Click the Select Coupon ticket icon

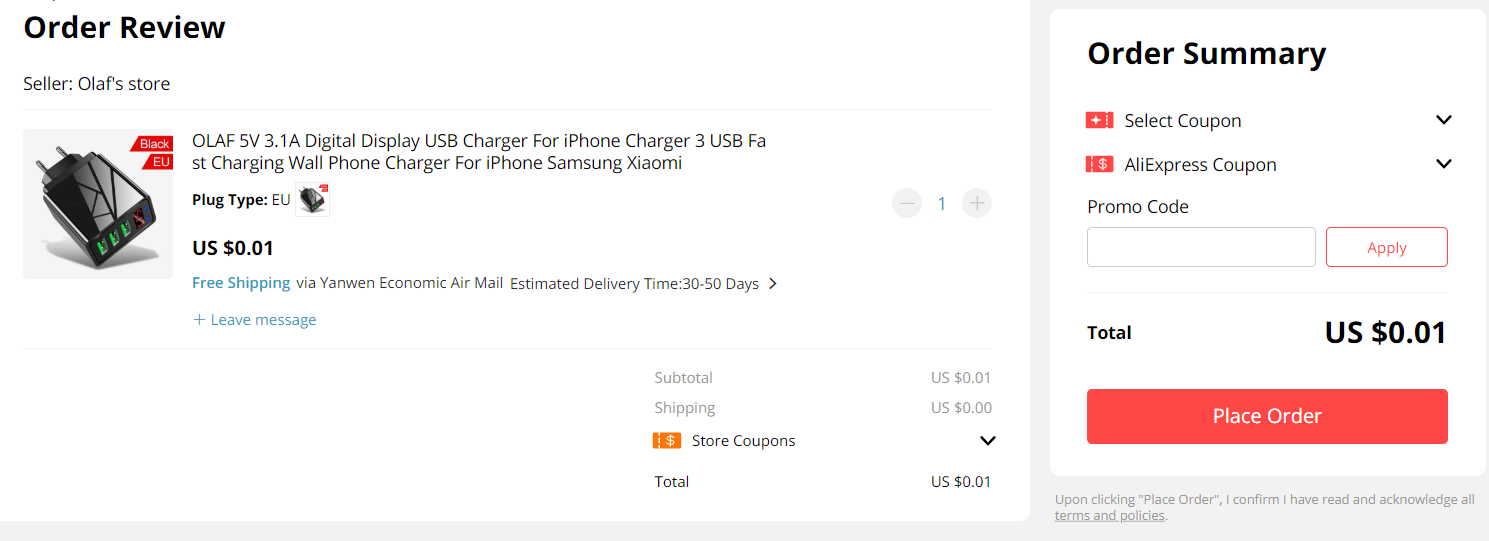coord(1099,120)
